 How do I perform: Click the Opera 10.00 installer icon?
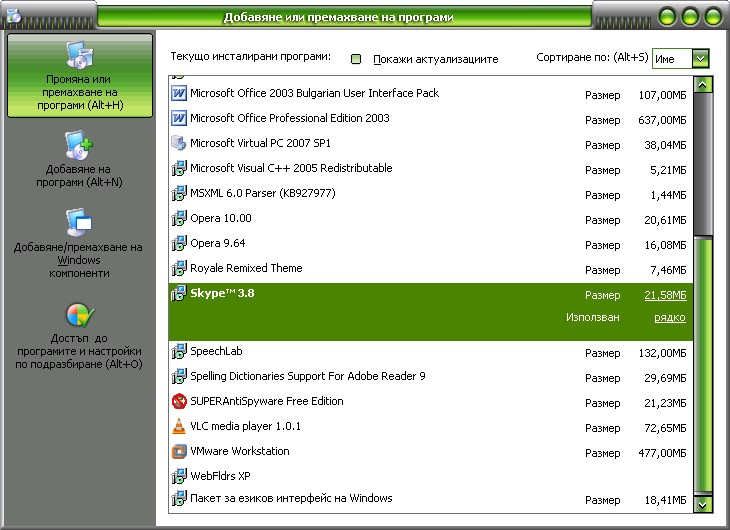[x=179, y=218]
